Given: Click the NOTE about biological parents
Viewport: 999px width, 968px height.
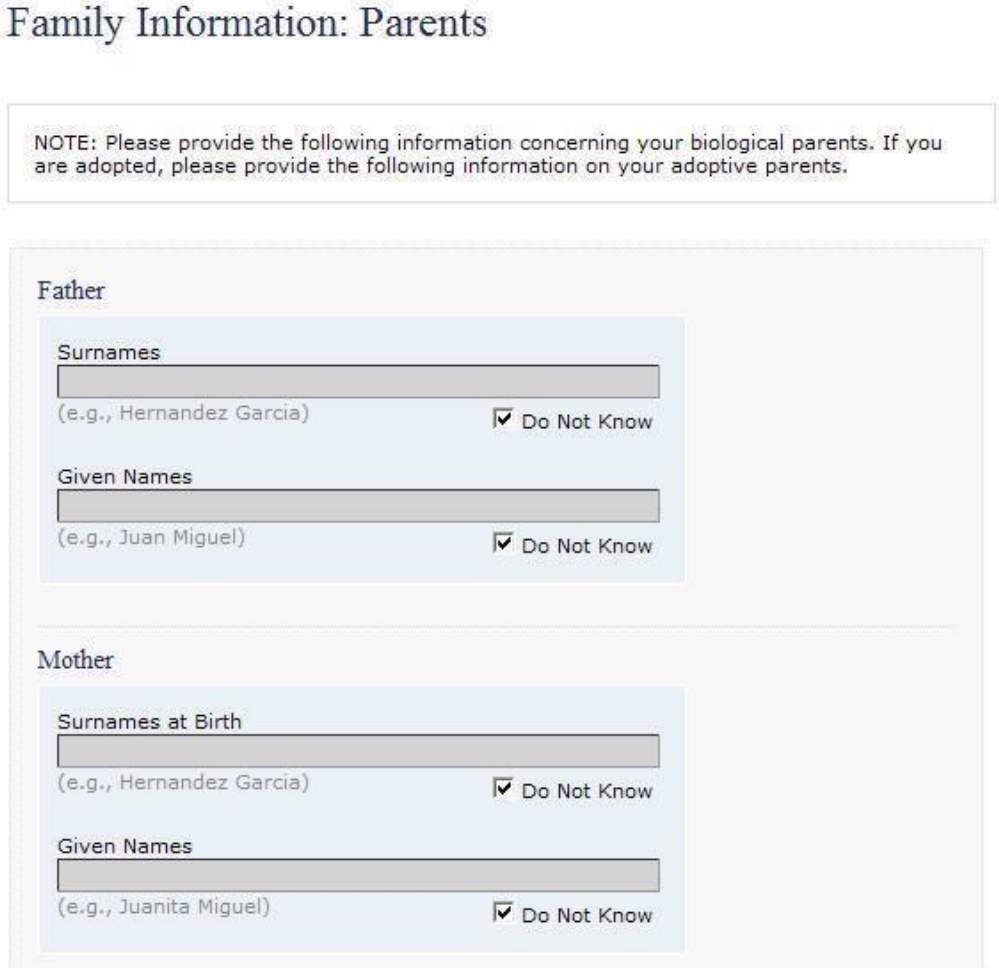Looking at the screenshot, I should (488, 154).
